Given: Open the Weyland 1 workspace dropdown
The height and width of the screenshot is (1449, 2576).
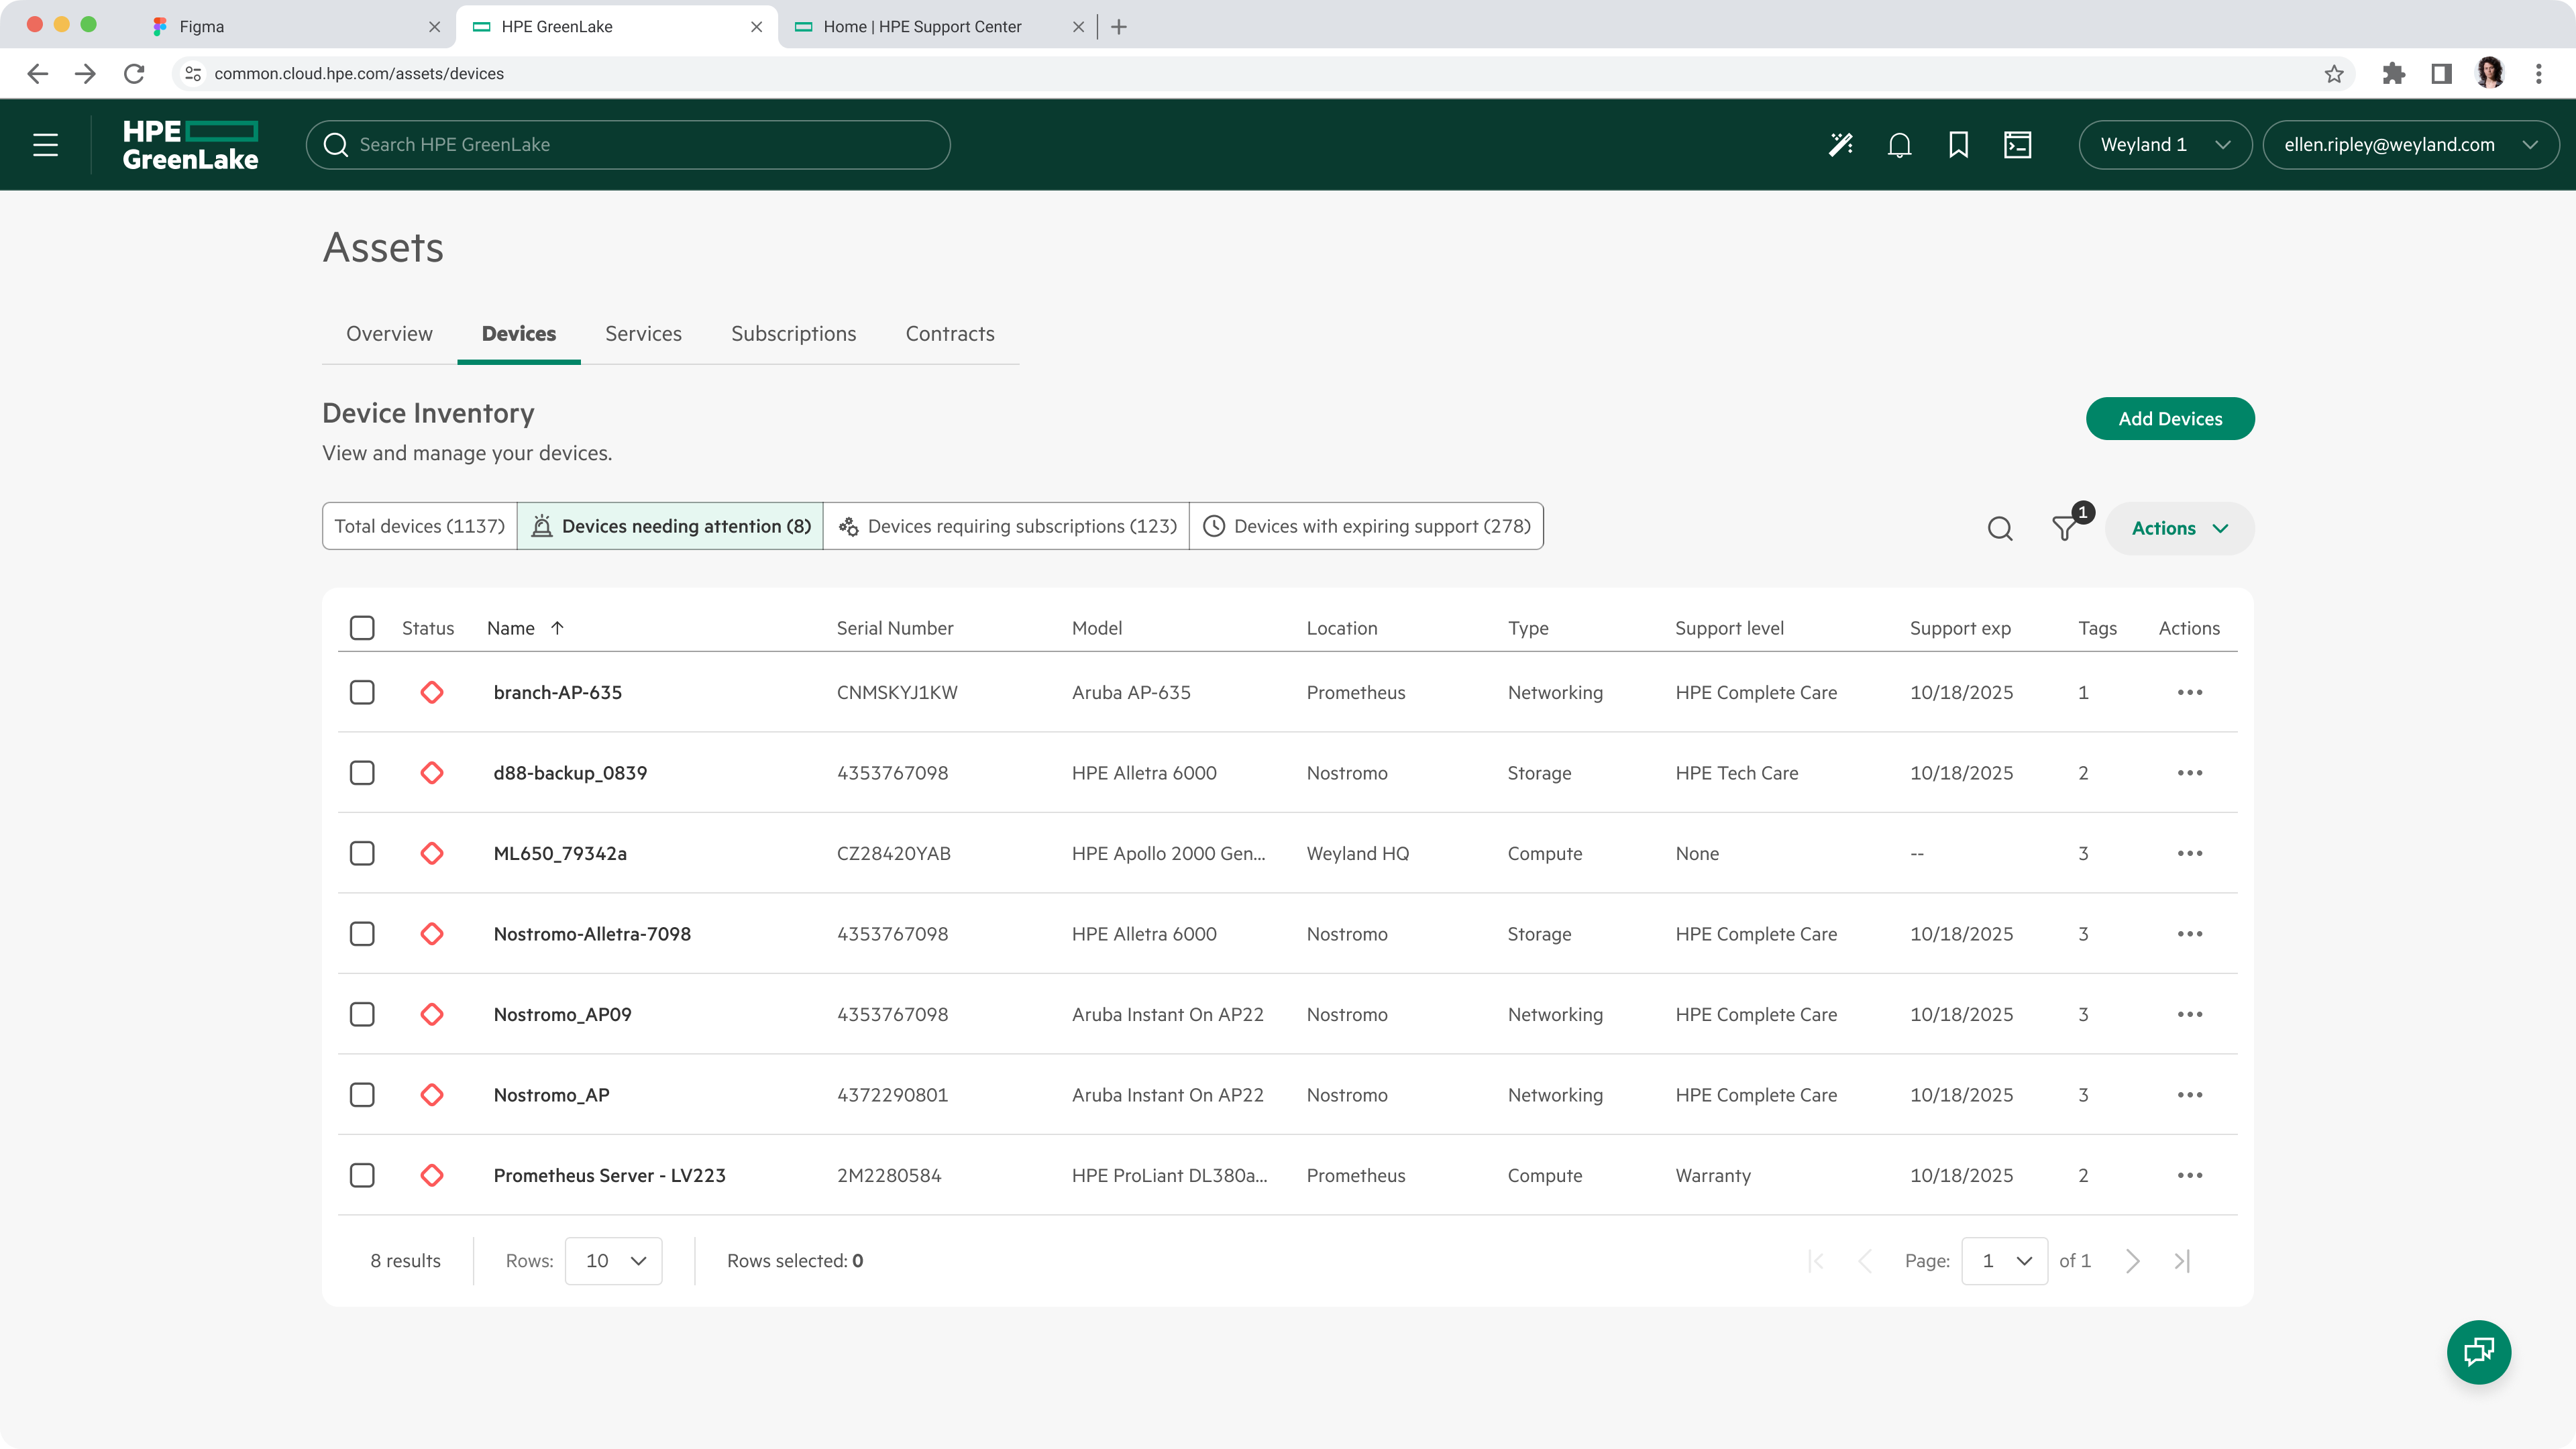Looking at the screenshot, I should coord(2164,144).
